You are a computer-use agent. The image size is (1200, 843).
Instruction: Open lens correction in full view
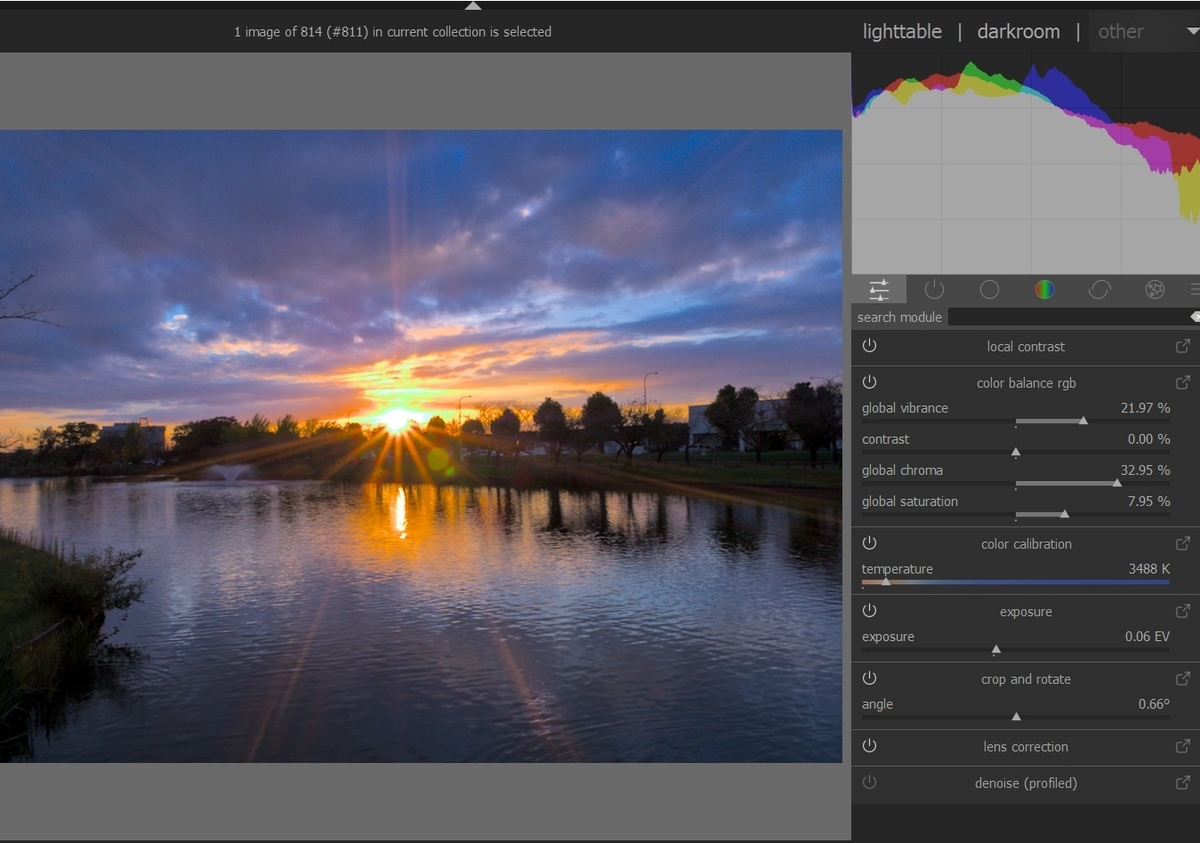click(x=1183, y=746)
